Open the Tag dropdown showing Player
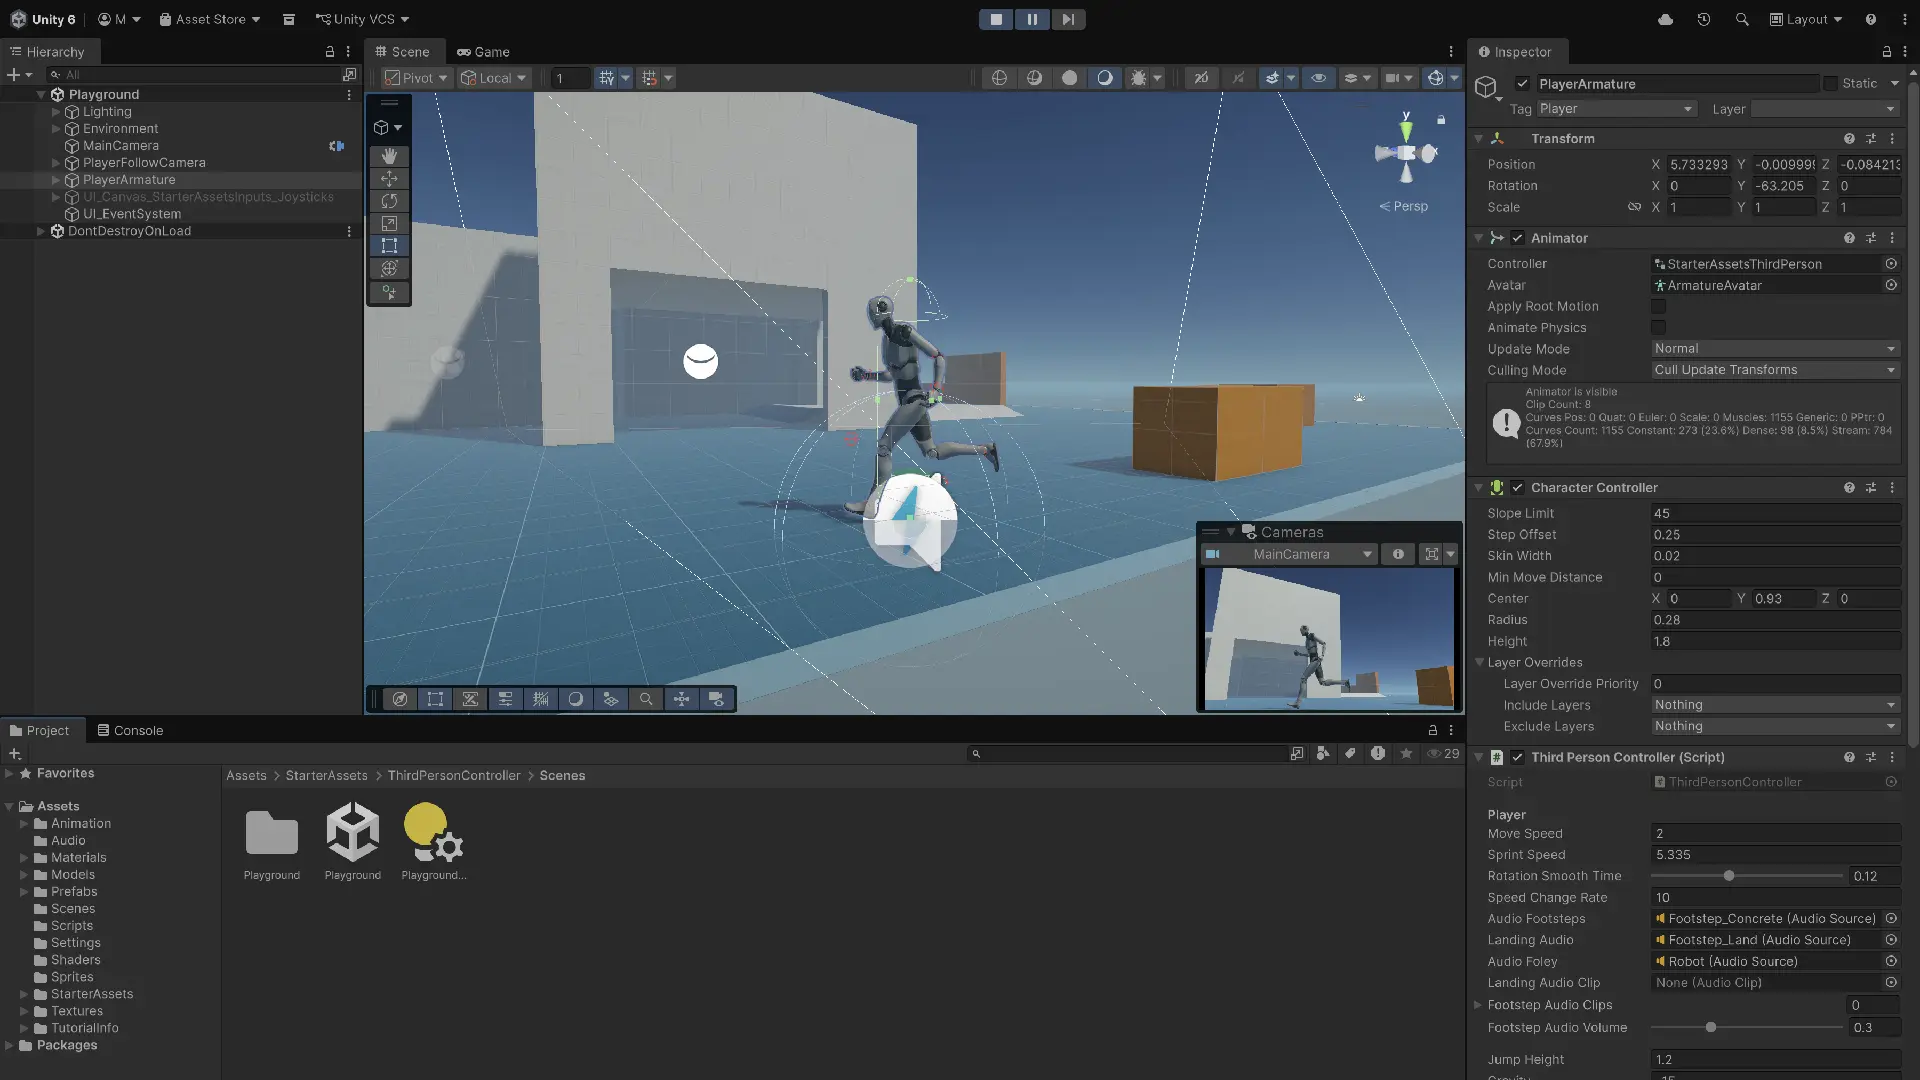The width and height of the screenshot is (1920, 1080). click(x=1615, y=109)
